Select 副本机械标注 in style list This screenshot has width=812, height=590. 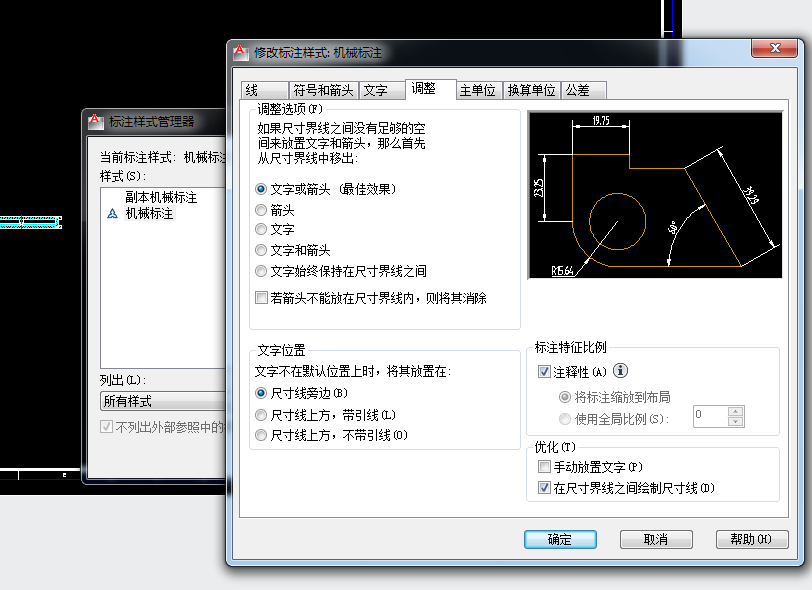pos(161,198)
